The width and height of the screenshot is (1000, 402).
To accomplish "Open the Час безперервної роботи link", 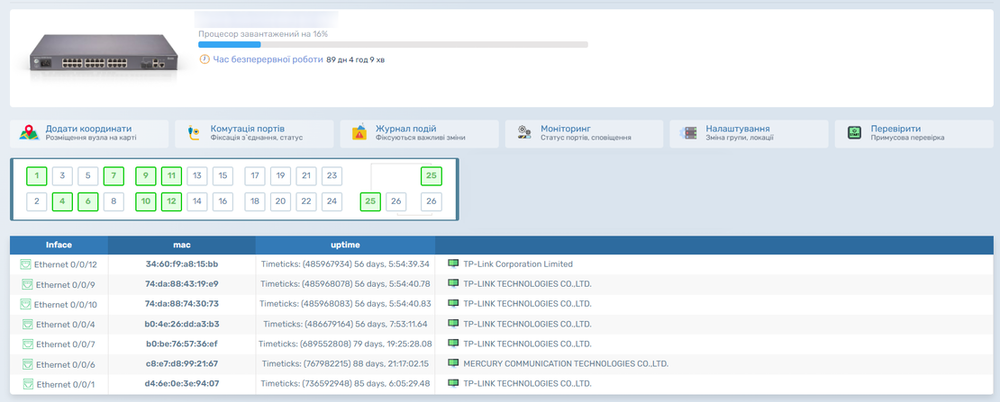I will [267, 60].
